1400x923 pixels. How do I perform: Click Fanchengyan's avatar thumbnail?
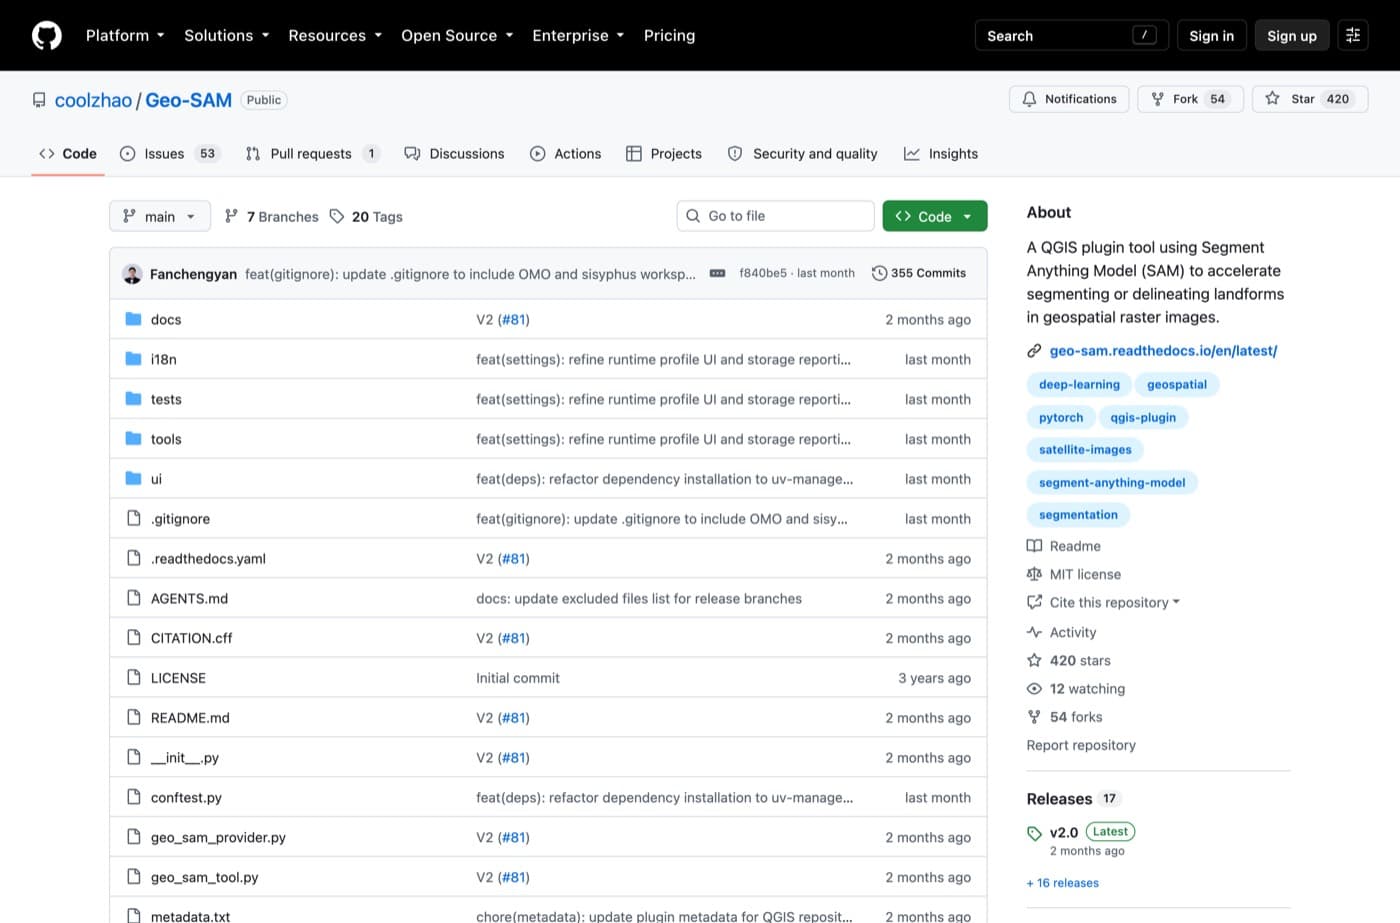click(132, 274)
